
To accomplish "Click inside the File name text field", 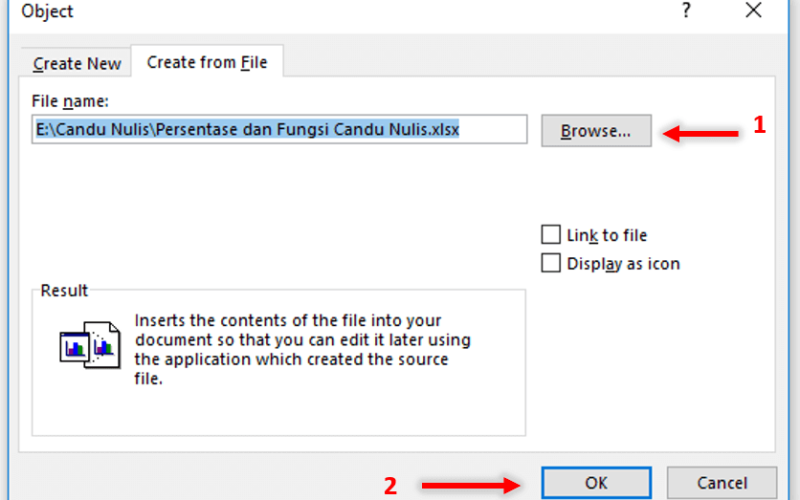I will coord(279,129).
